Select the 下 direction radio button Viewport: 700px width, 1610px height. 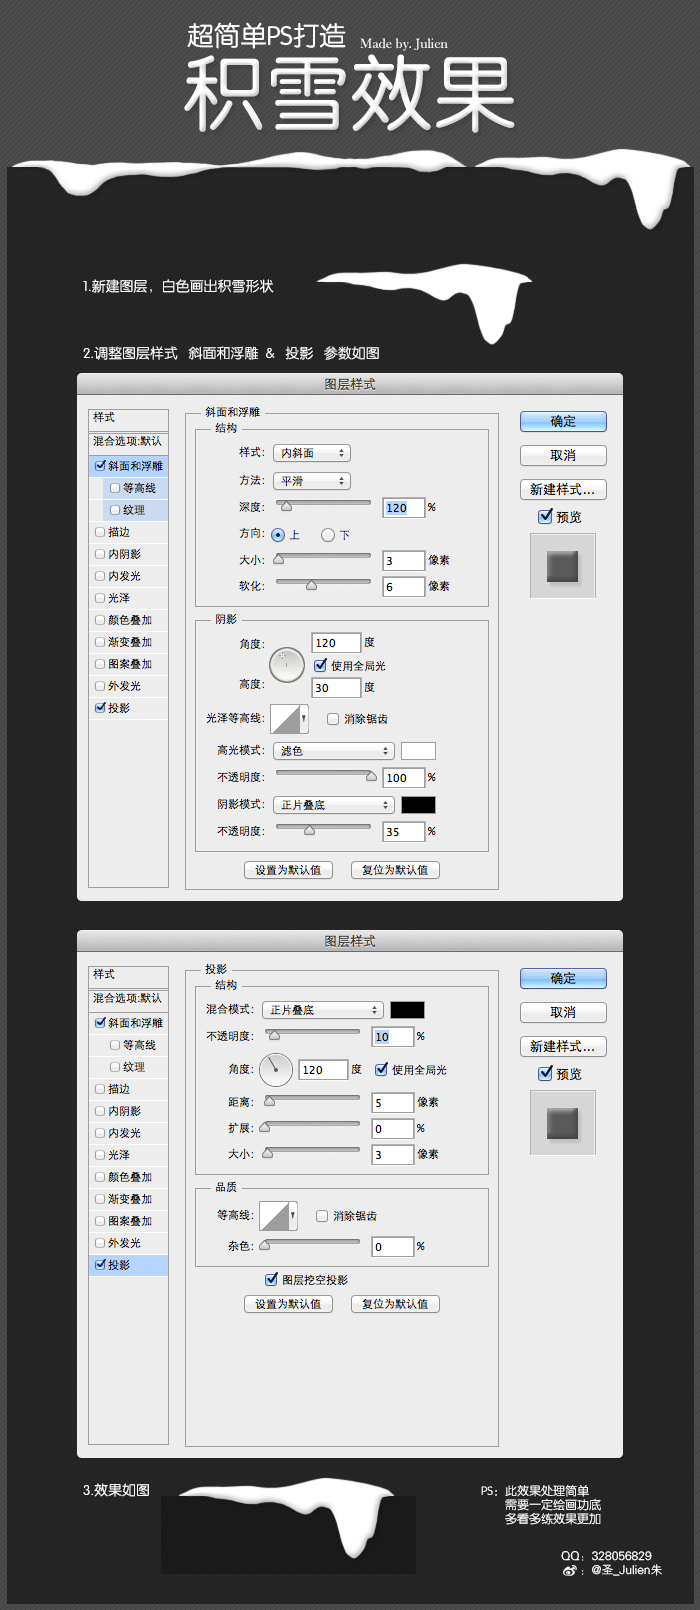point(327,535)
